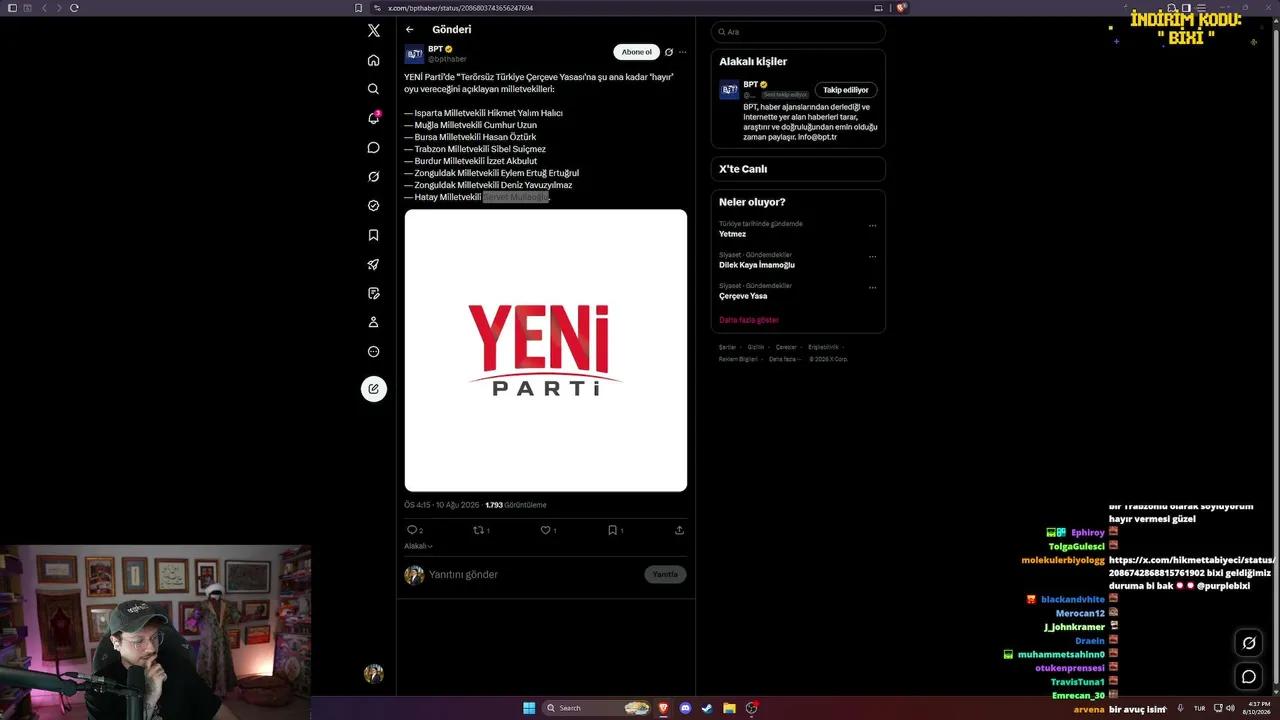1280x720 pixels.
Task: Bookmark the post via bookmark icon
Action: 612,530
